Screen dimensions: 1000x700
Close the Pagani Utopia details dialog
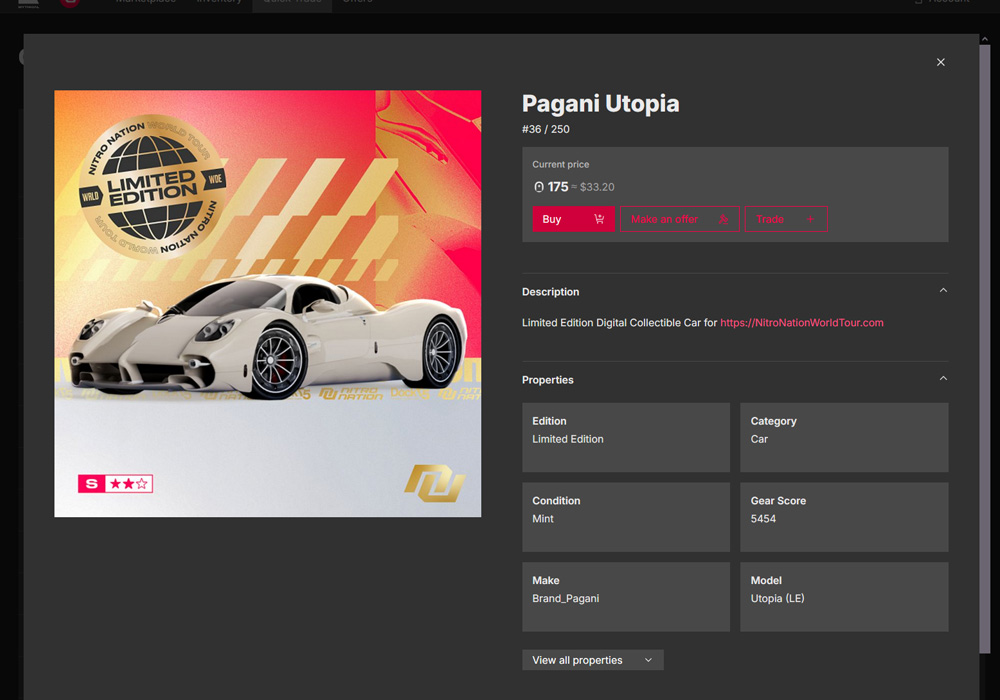(x=940, y=62)
